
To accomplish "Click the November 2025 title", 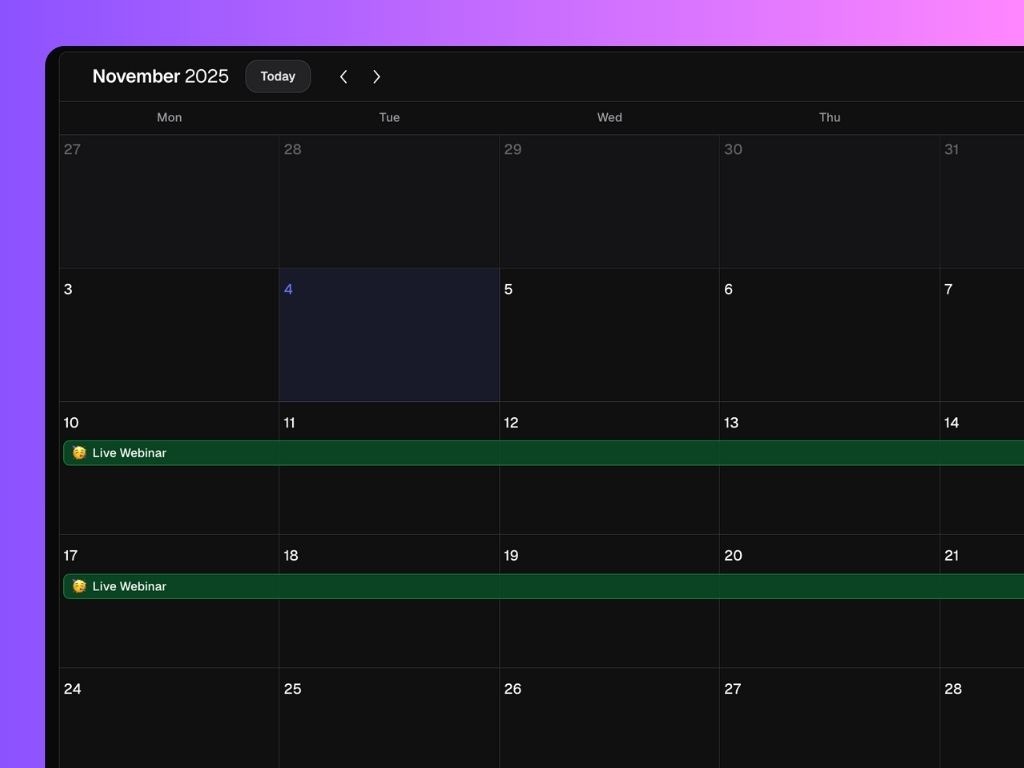I will tap(160, 76).
